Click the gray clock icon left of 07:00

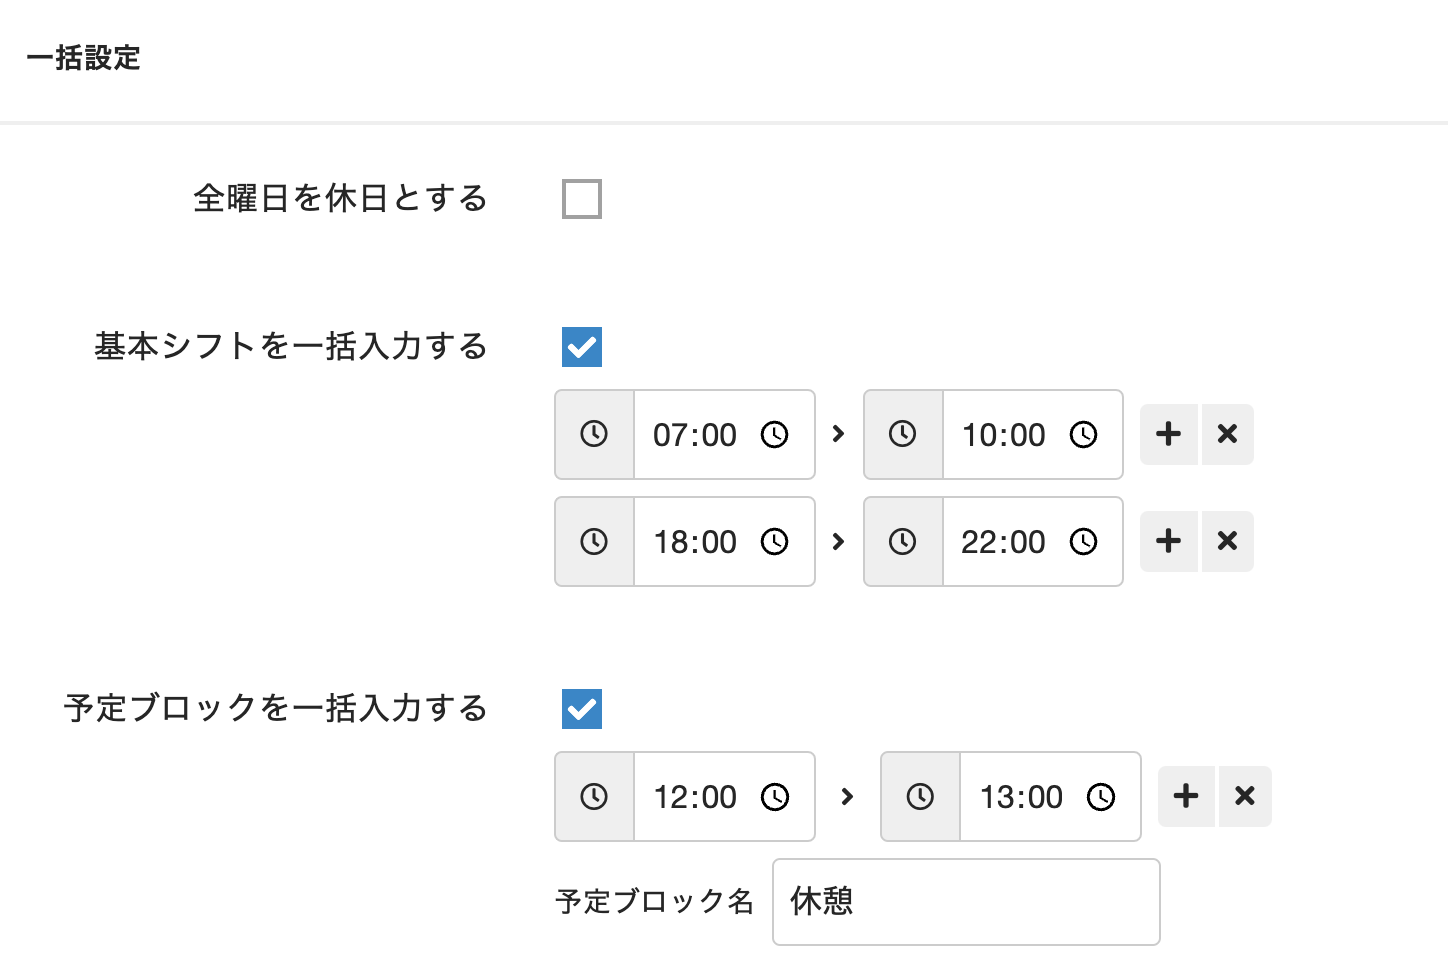pyautogui.click(x=594, y=434)
